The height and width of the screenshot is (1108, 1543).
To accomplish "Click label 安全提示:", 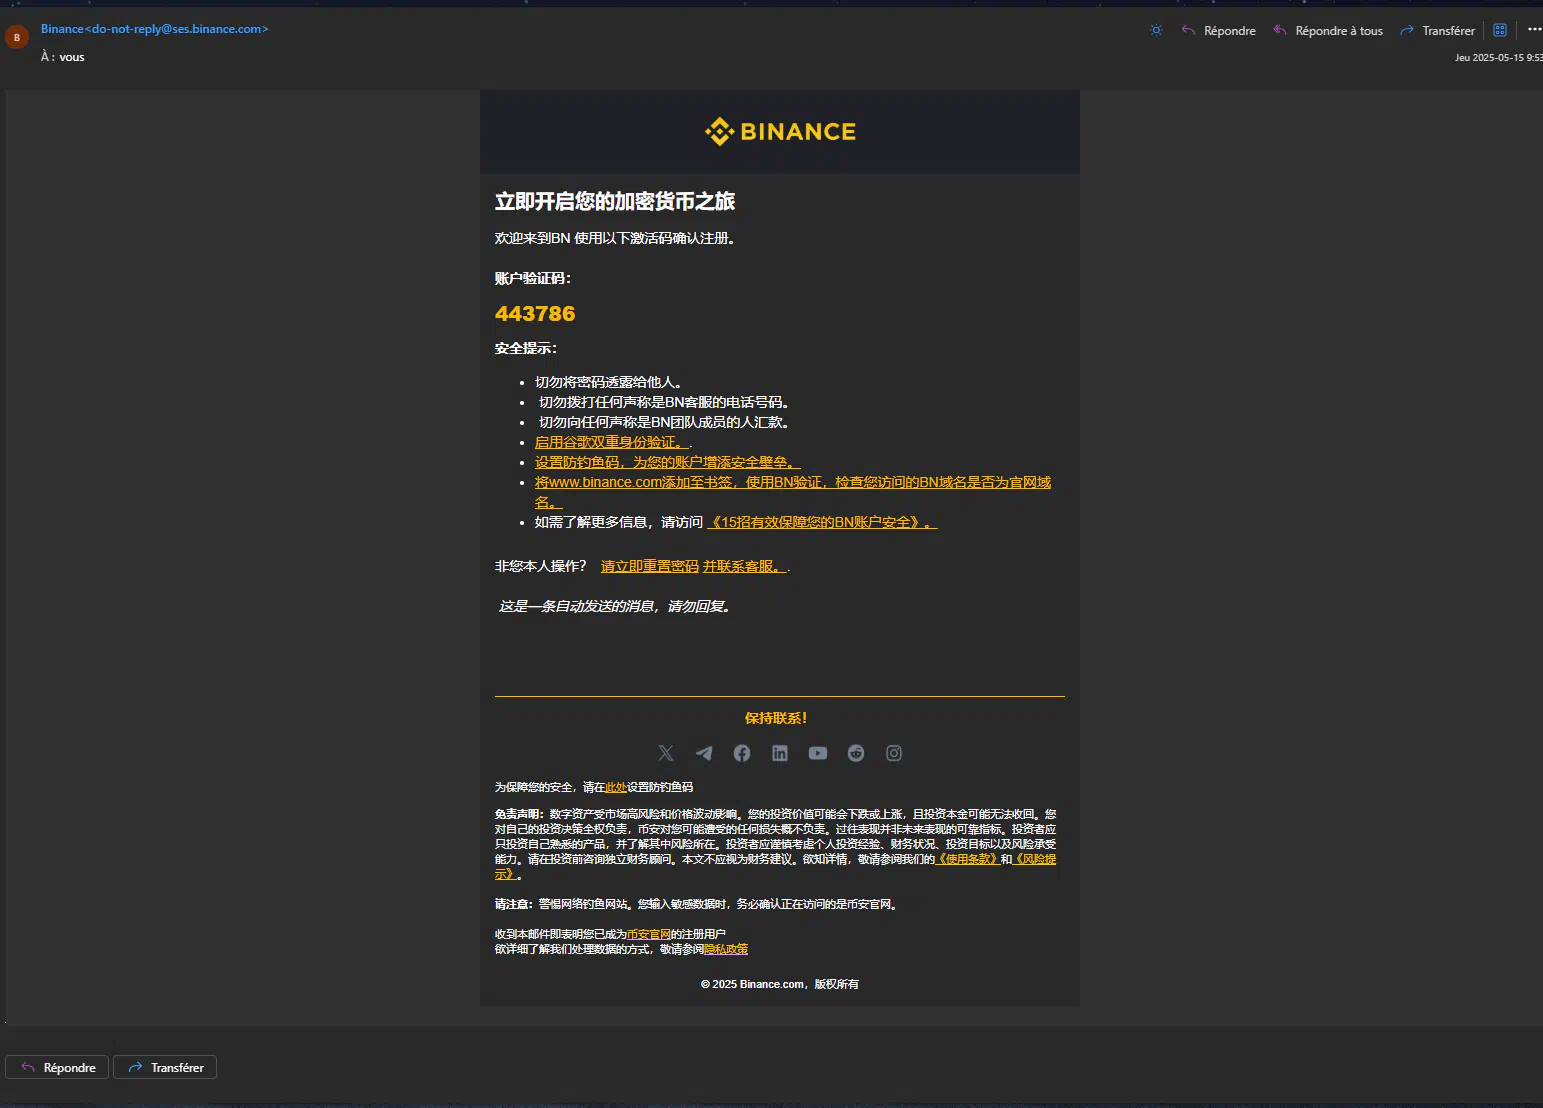I will (526, 348).
